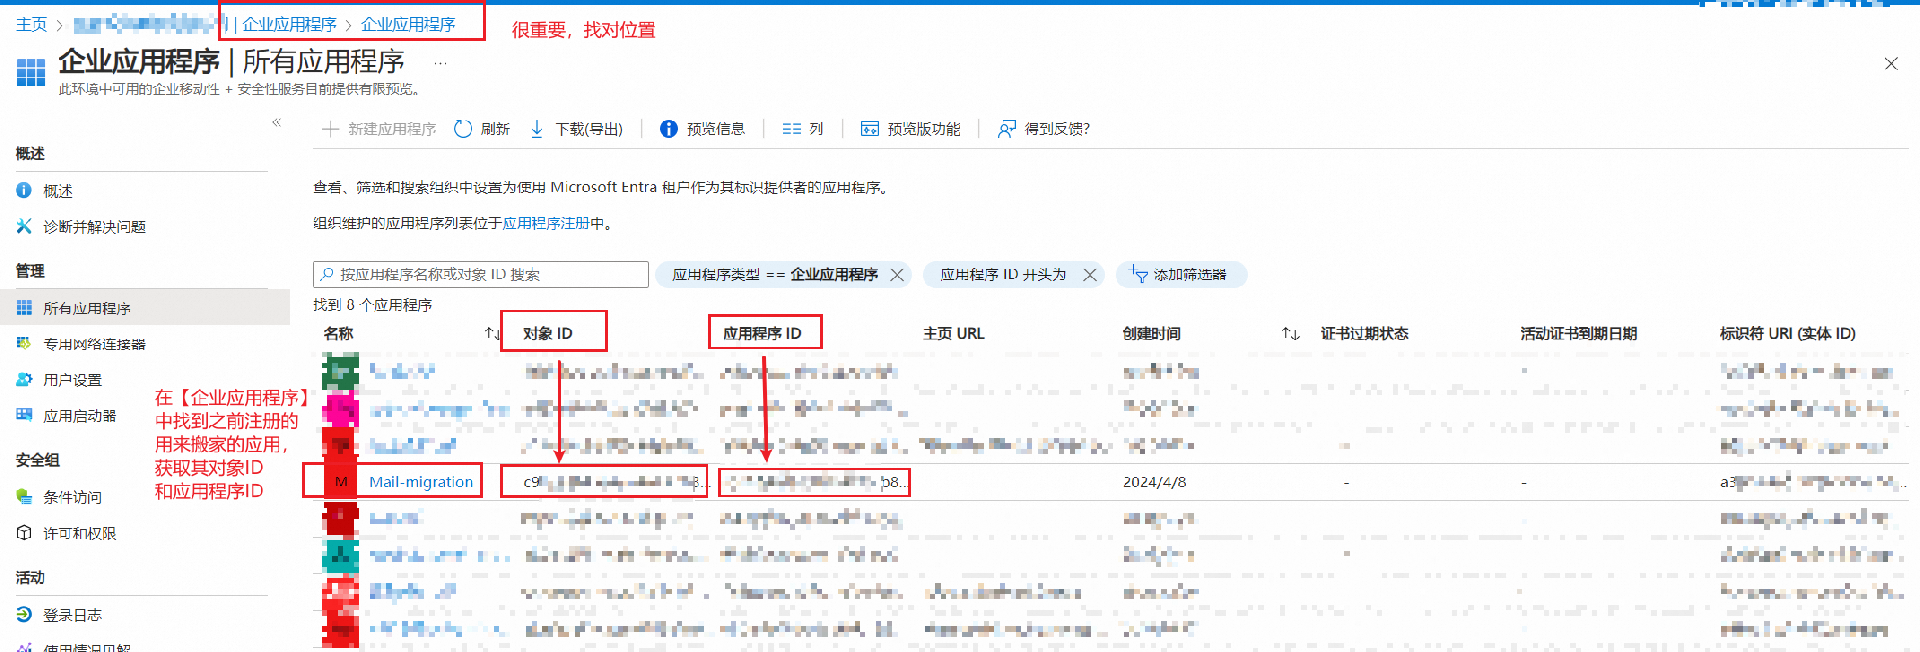The height and width of the screenshot is (652, 1920).
Task: Click 新建应用程序 plus icon
Action: [x=330, y=129]
